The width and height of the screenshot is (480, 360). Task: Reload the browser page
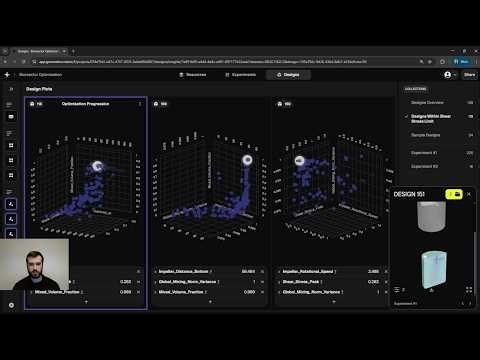pyautogui.click(x=24, y=62)
